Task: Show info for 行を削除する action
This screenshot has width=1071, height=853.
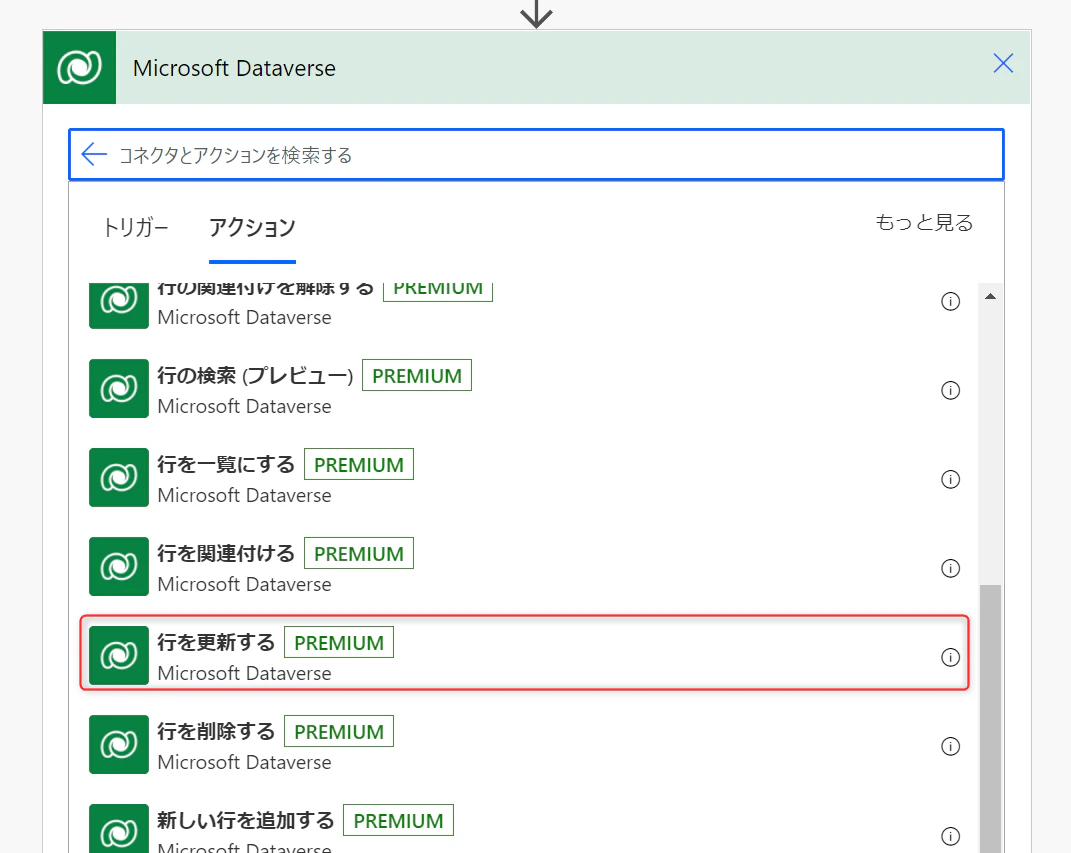Action: [x=950, y=746]
